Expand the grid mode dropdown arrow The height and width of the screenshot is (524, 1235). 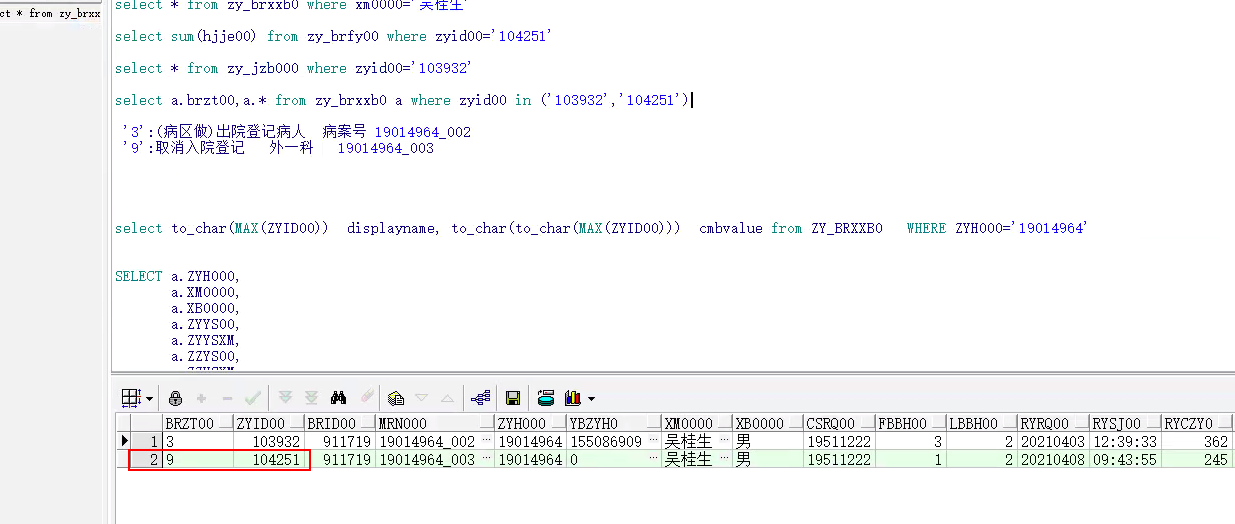coord(149,398)
